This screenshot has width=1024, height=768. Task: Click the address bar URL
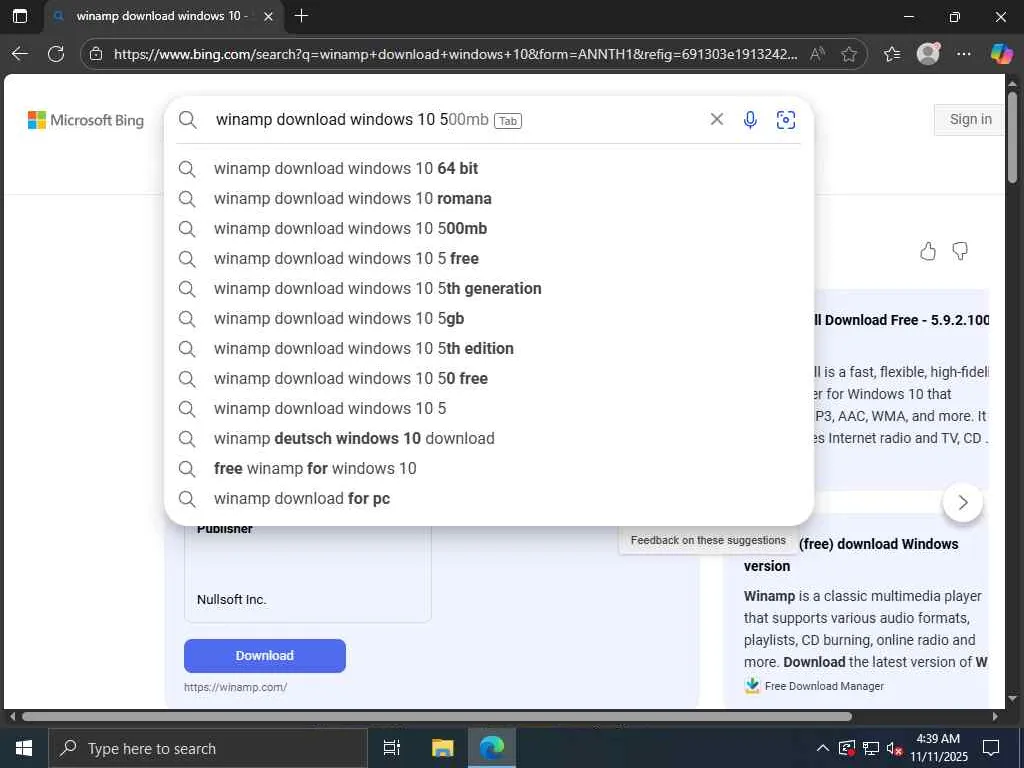455,54
